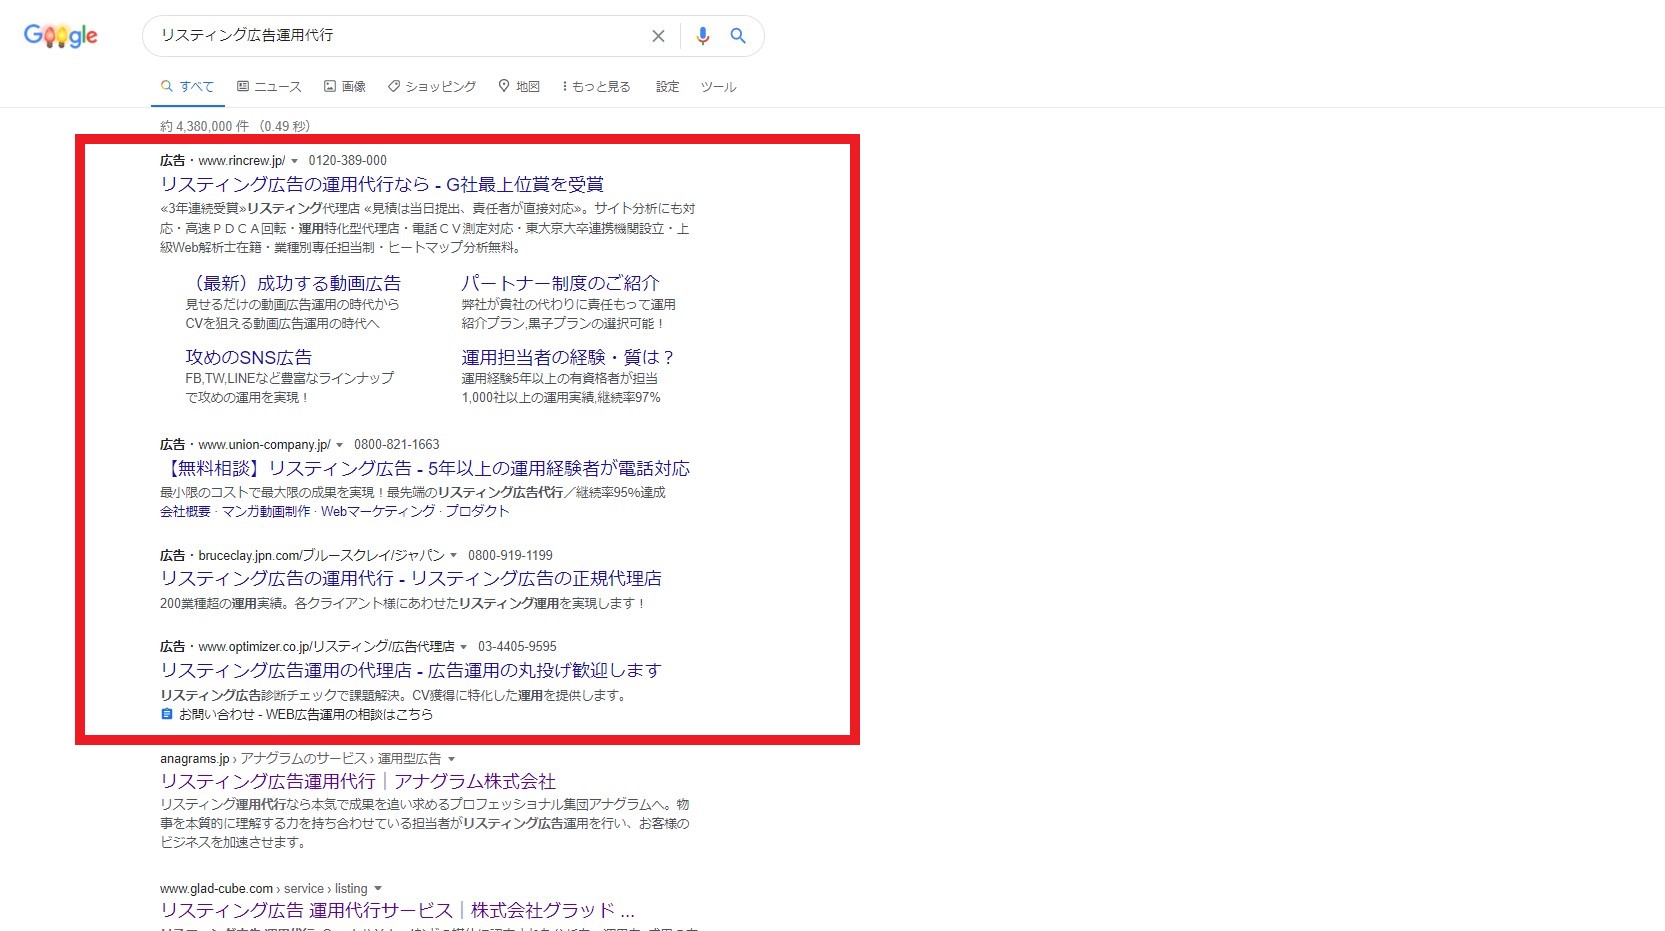Switch to the ニュース tab
The width and height of the screenshot is (1665, 931).
pyautogui.click(x=269, y=87)
